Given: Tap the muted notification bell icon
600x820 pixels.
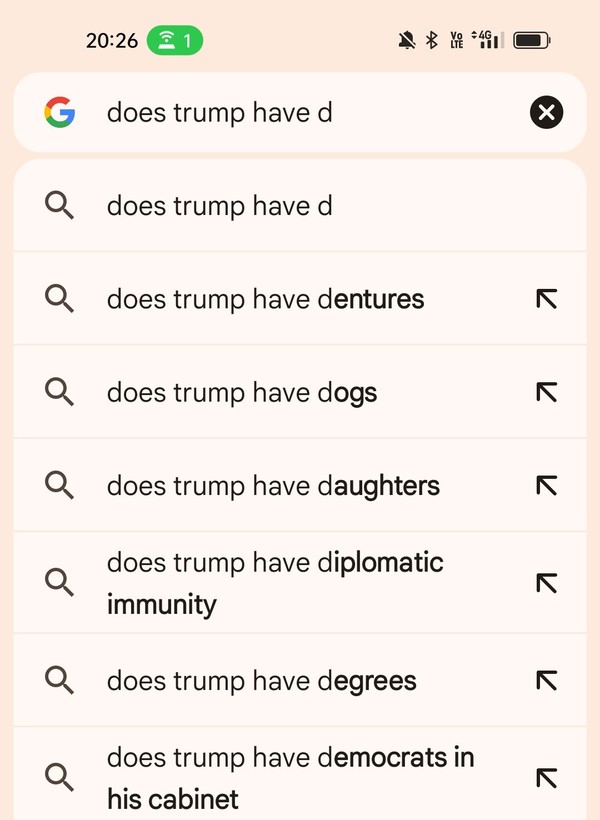Looking at the screenshot, I should point(407,41).
